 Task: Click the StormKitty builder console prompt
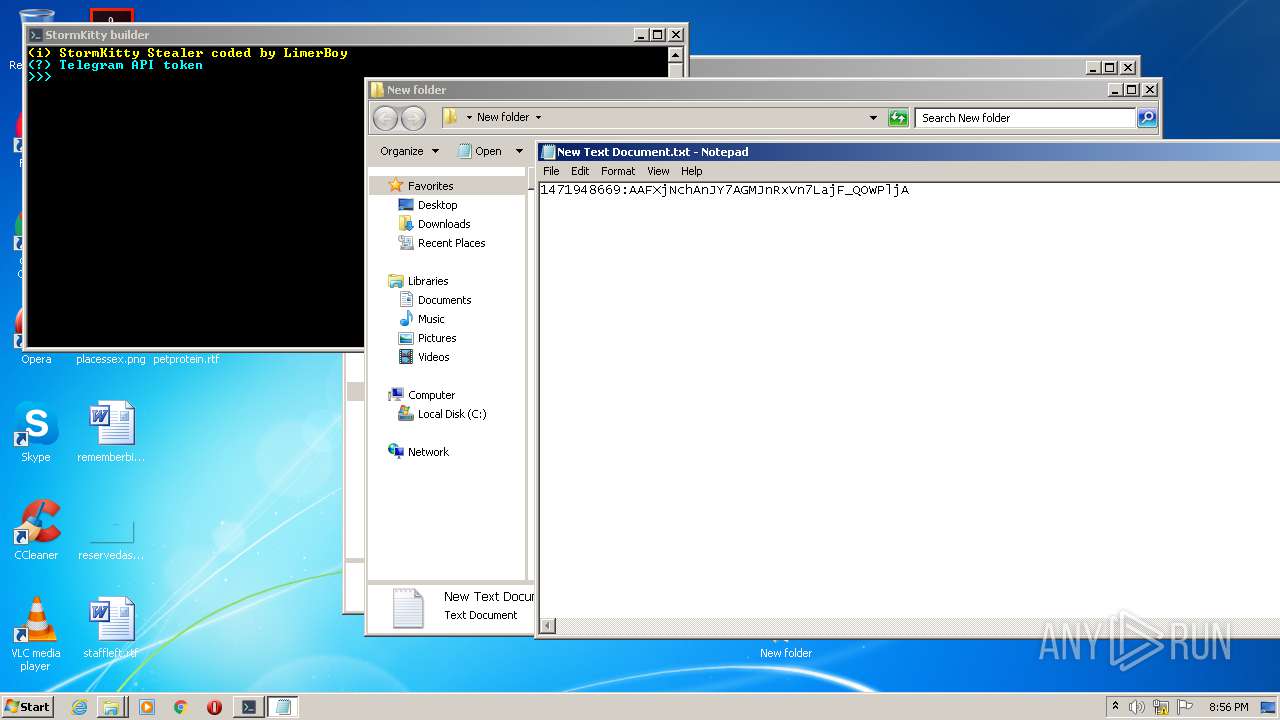tap(40, 77)
